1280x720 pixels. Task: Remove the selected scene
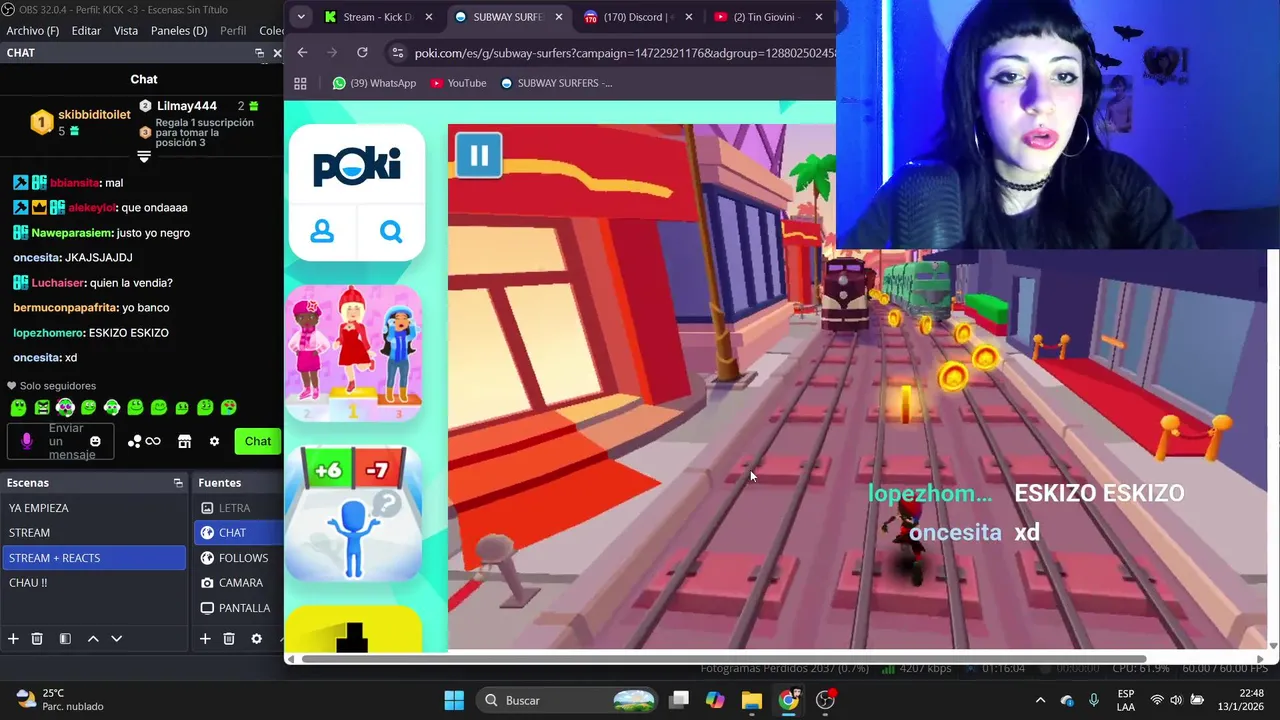coord(37,639)
